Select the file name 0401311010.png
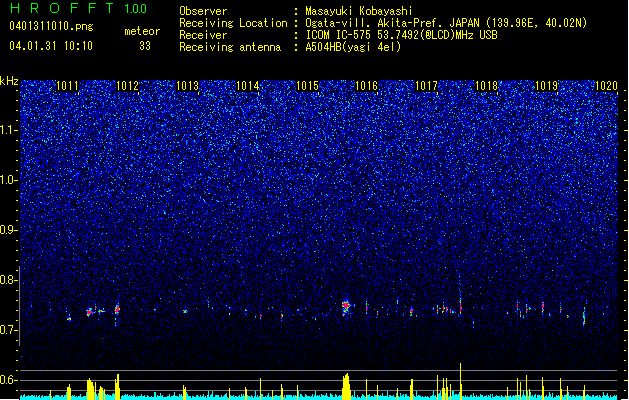629x400 pixels. pos(51,26)
